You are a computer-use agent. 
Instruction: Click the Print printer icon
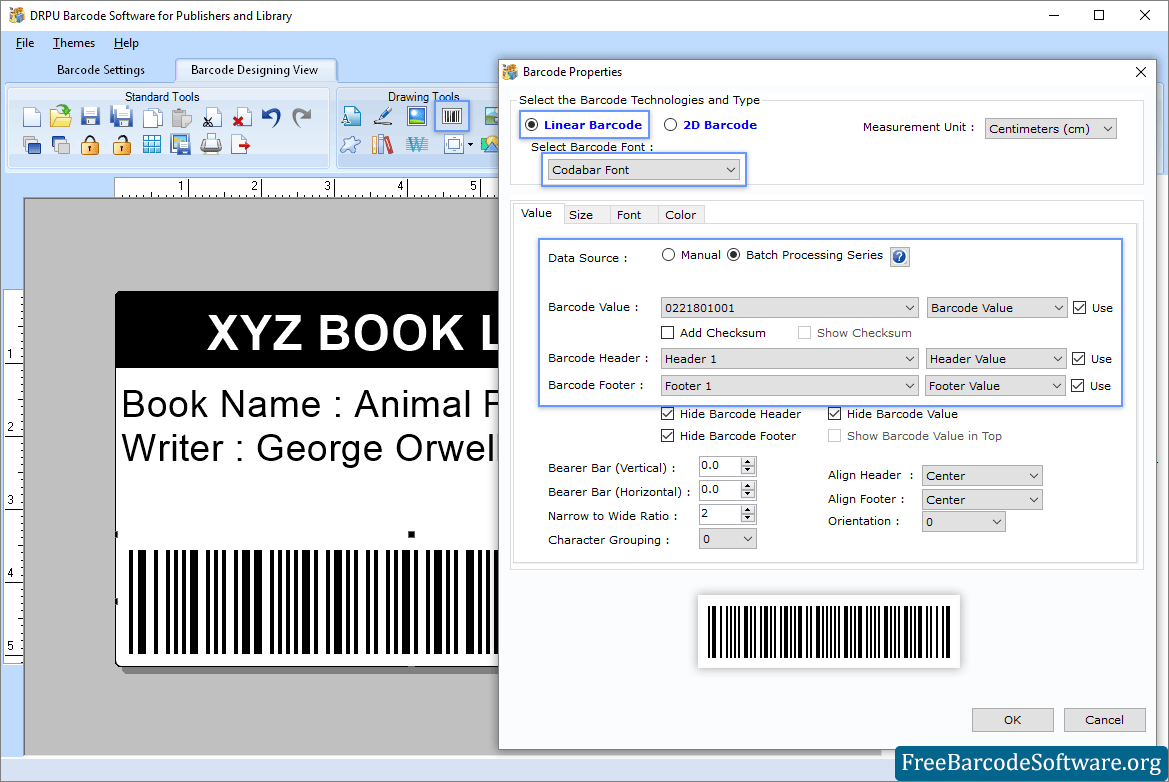[211, 144]
